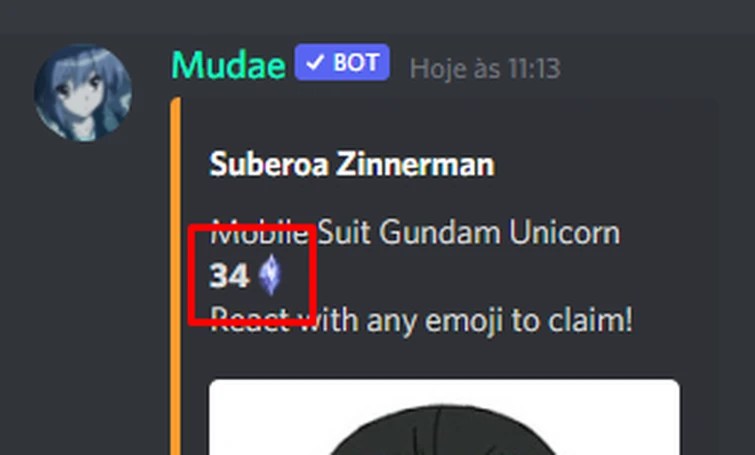The image size is (755, 455).
Task: Click the orange embed side bar
Action: tap(176, 276)
